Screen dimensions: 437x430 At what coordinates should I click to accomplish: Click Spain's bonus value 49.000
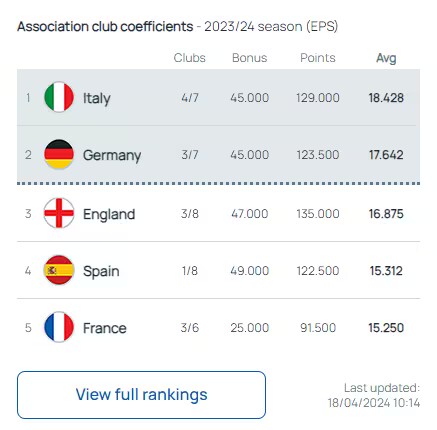click(x=250, y=271)
